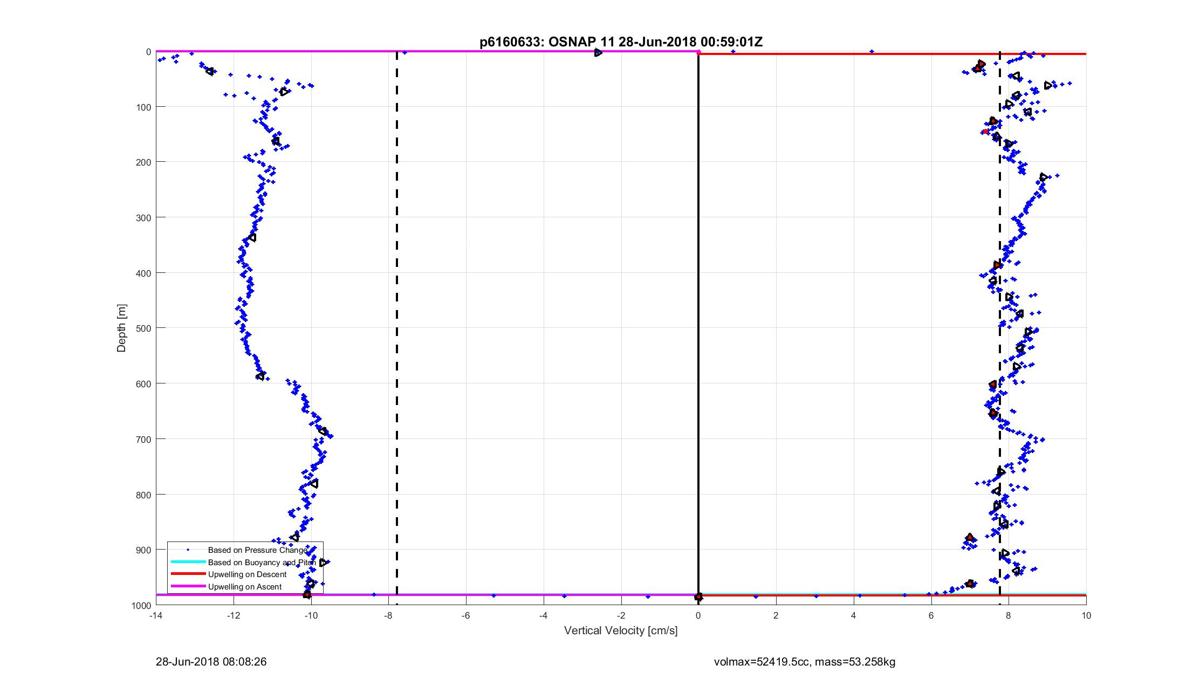1200x681 pixels.
Task: Click the x-axis tick label '2'
Action: [776, 615]
